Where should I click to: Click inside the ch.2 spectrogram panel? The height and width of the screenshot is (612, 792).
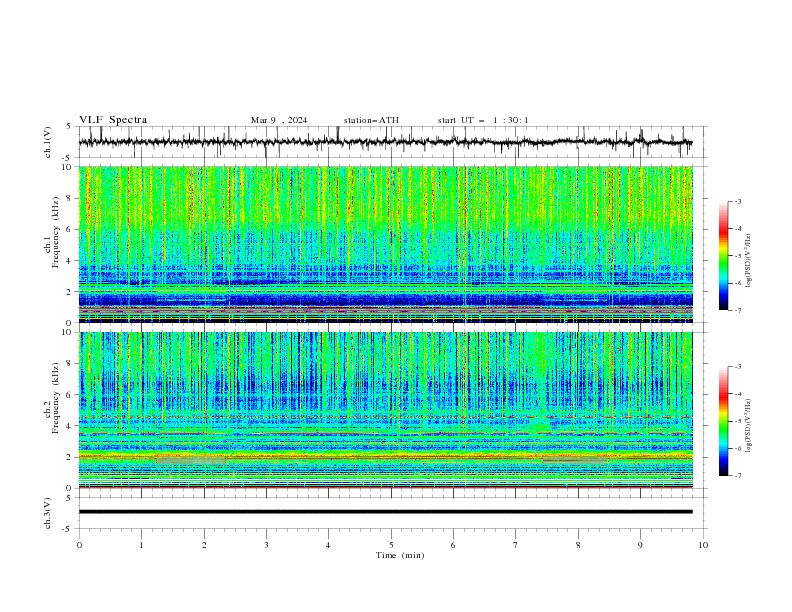385,410
